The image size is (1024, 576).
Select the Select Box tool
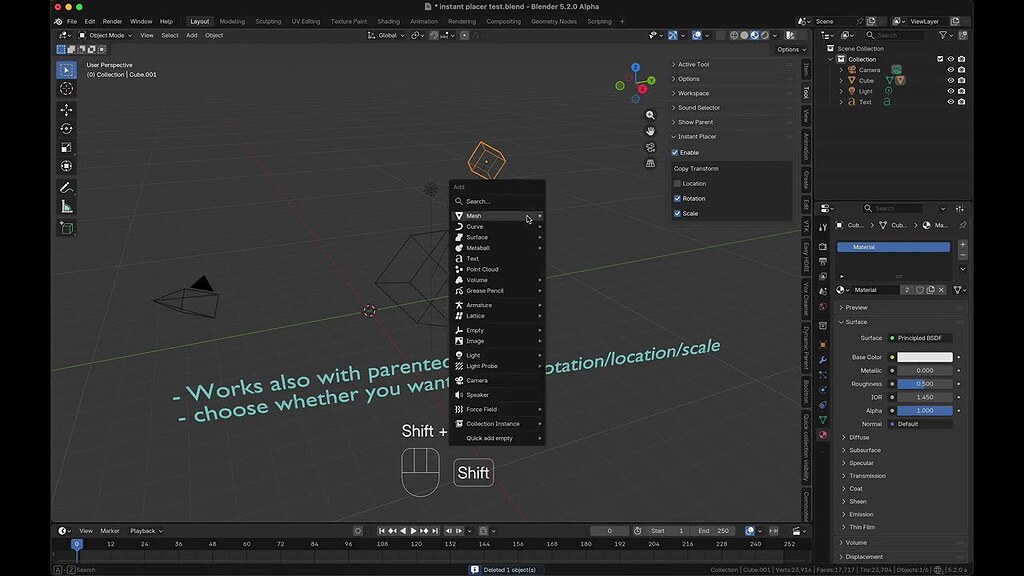[67, 70]
